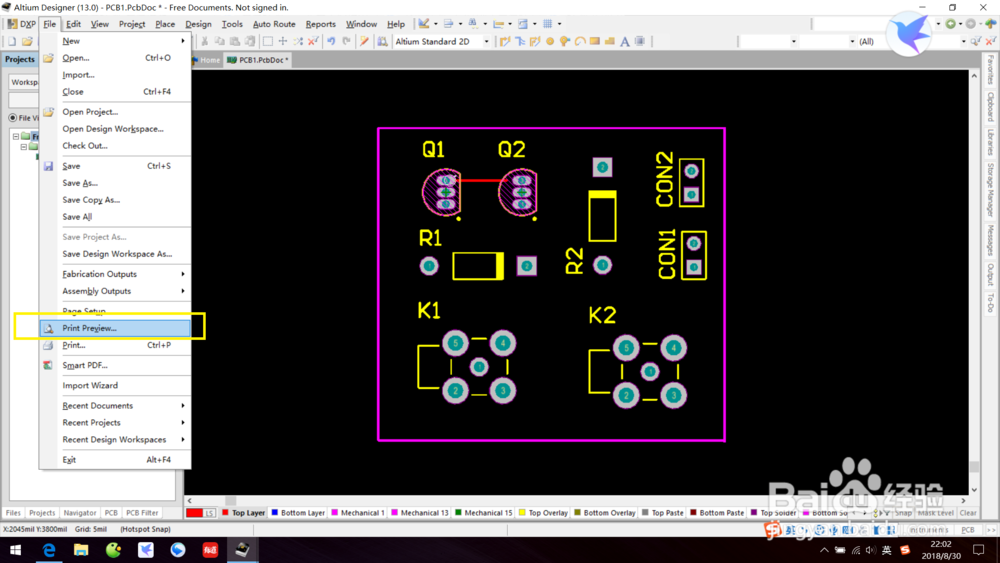1000x563 pixels.
Task: Click the Place Fill rectangle icon
Action: pyautogui.click(x=594, y=41)
